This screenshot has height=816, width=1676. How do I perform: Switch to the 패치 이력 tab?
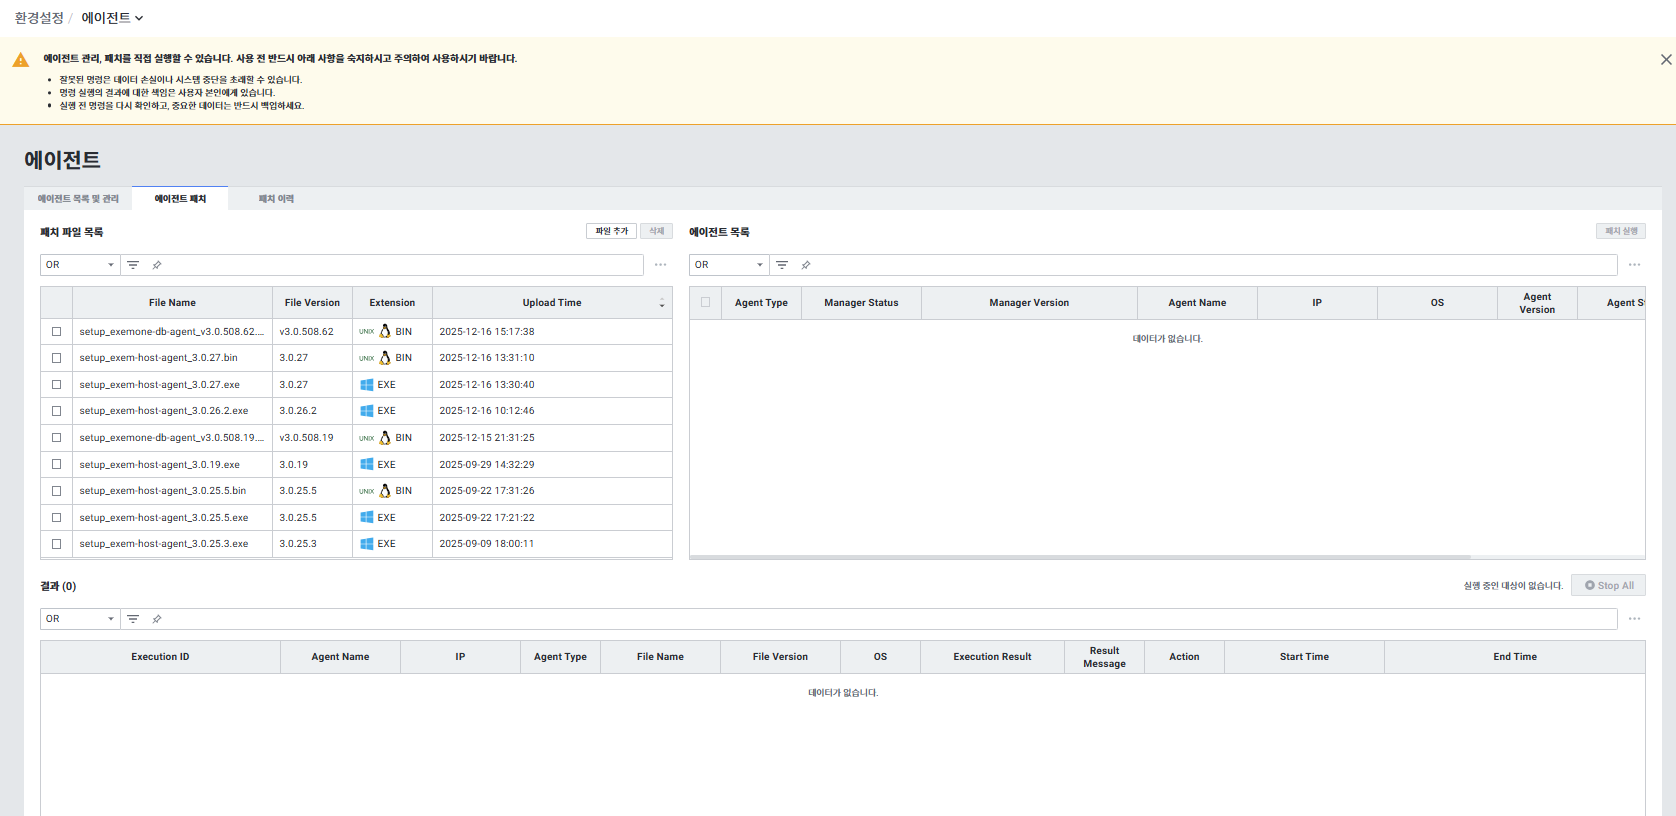276,199
